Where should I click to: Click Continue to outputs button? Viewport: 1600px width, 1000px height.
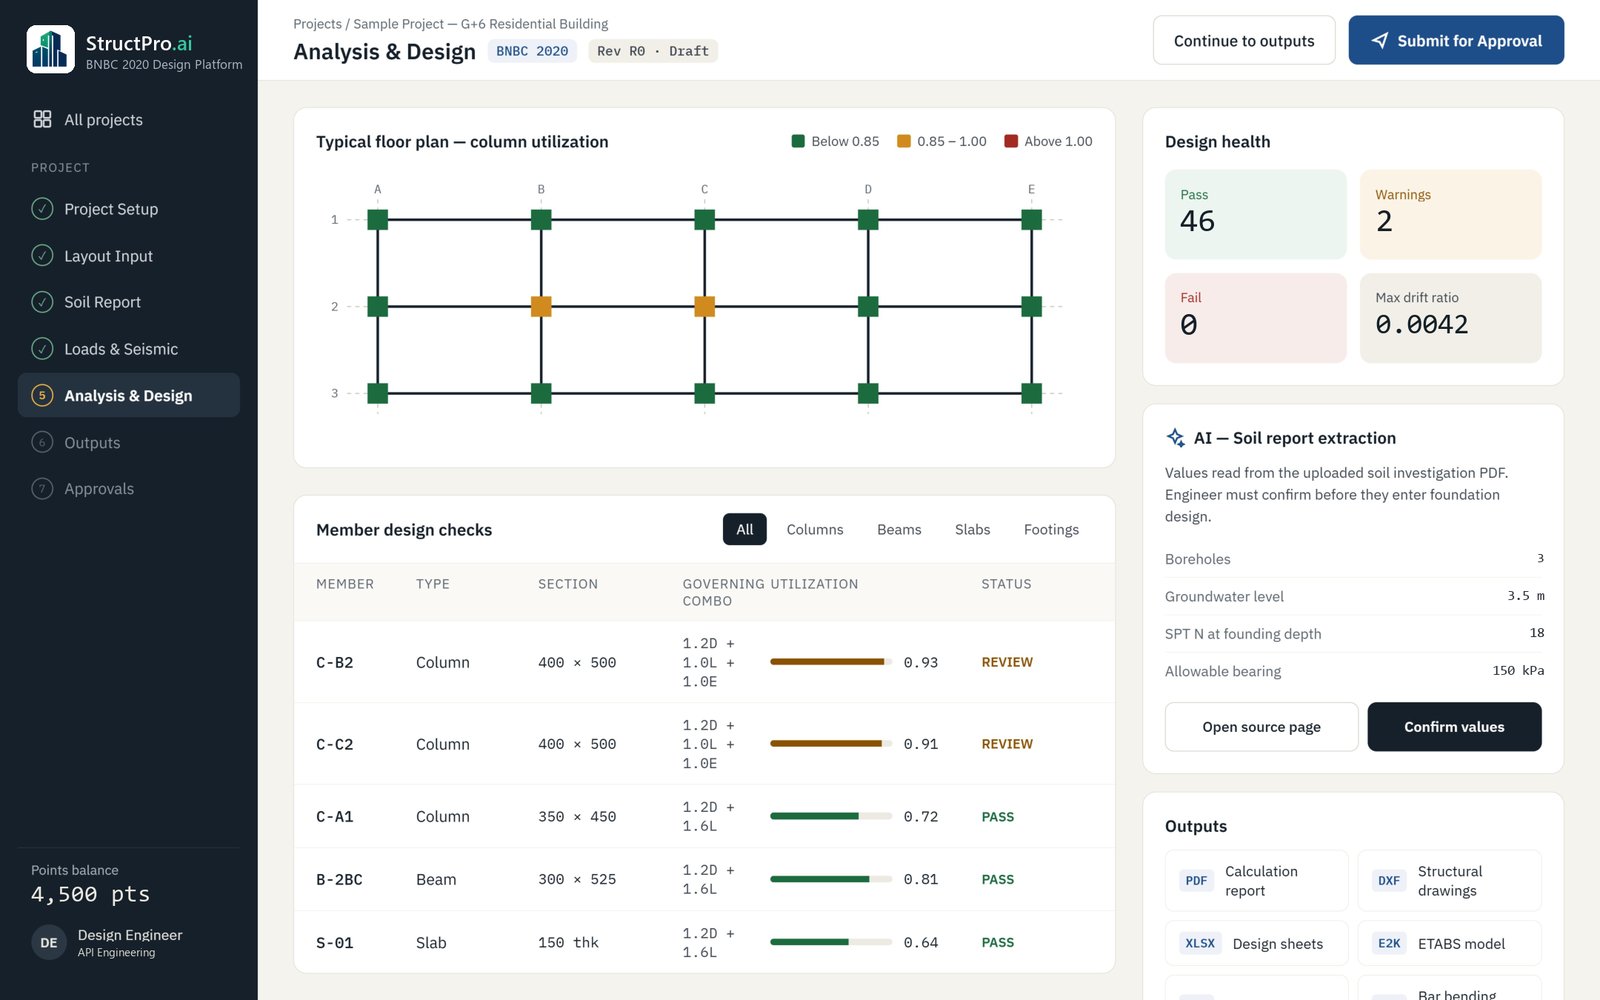coord(1244,41)
